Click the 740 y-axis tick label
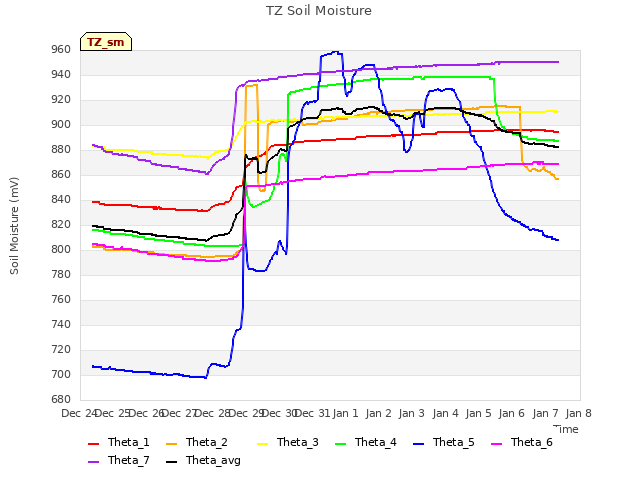640x480 pixels. point(61,324)
